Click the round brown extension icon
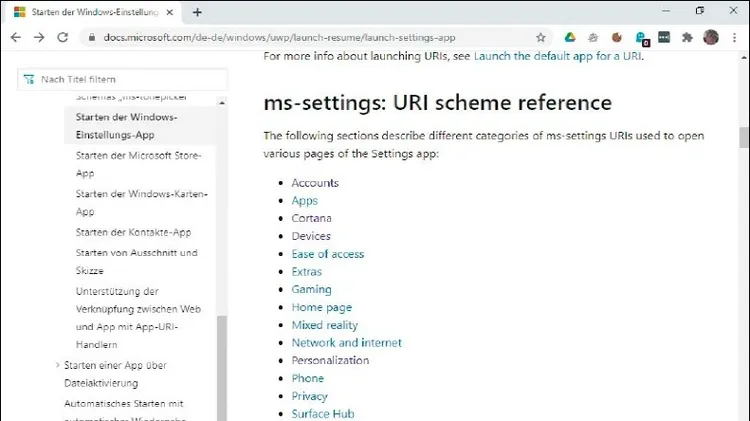Image resolution: width=750 pixels, height=421 pixels. [617, 37]
